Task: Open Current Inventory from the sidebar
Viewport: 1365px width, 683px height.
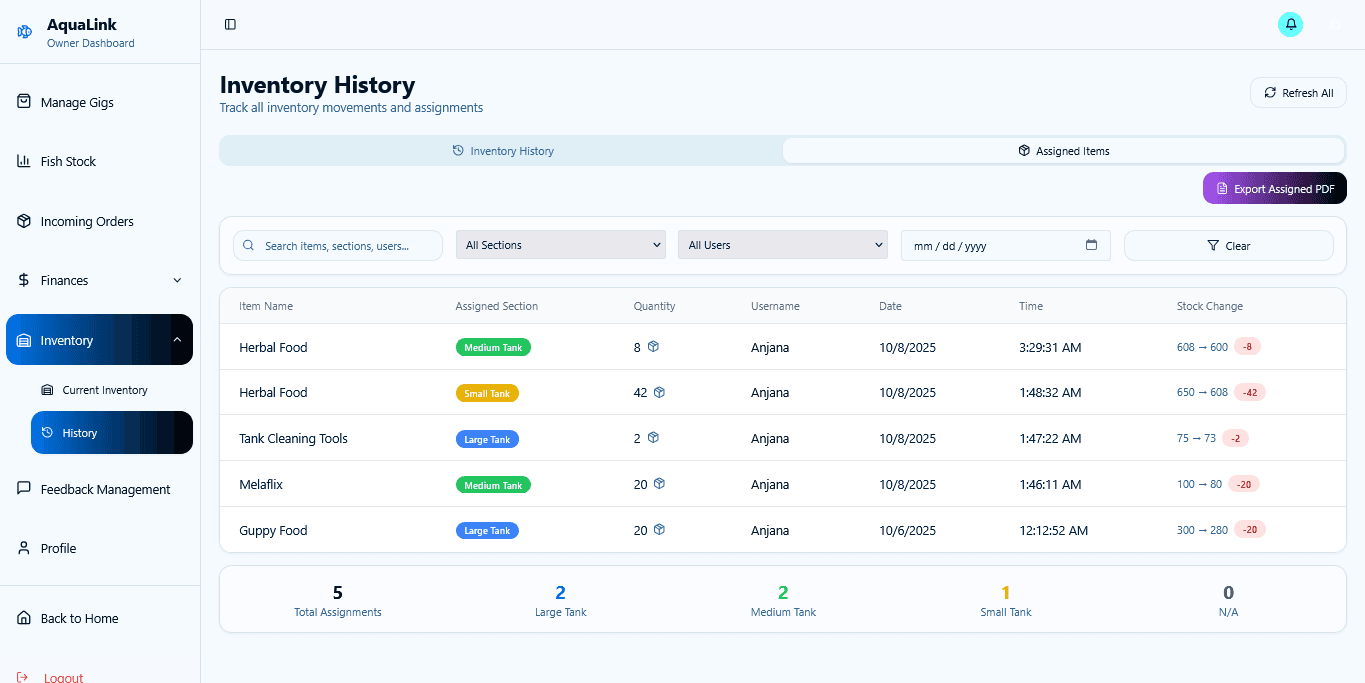Action: click(104, 389)
